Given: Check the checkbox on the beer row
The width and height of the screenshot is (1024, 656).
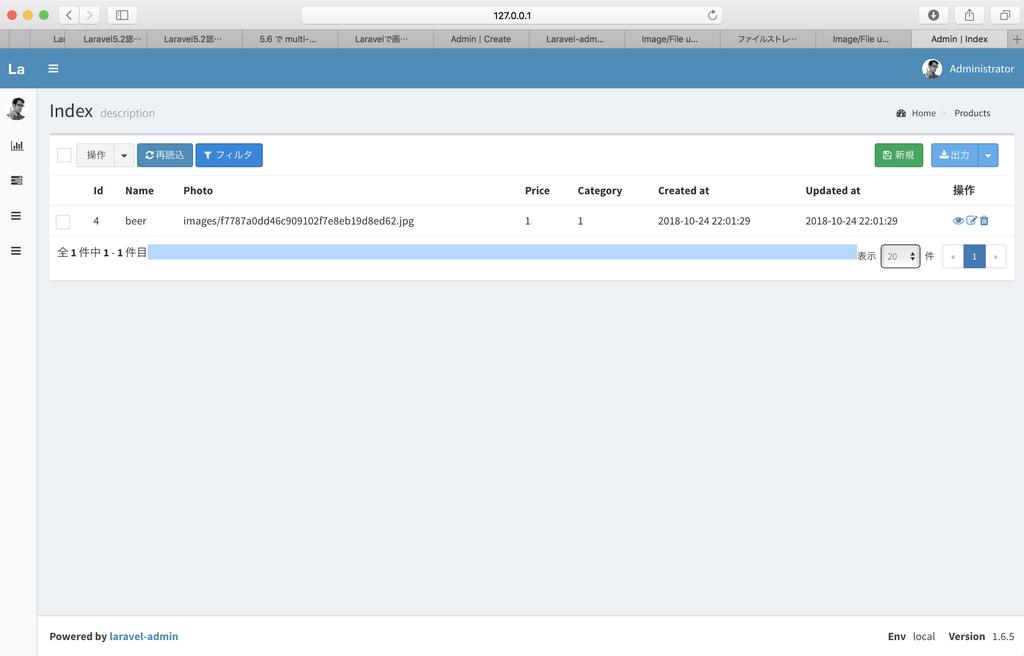Looking at the screenshot, I should coord(63,221).
